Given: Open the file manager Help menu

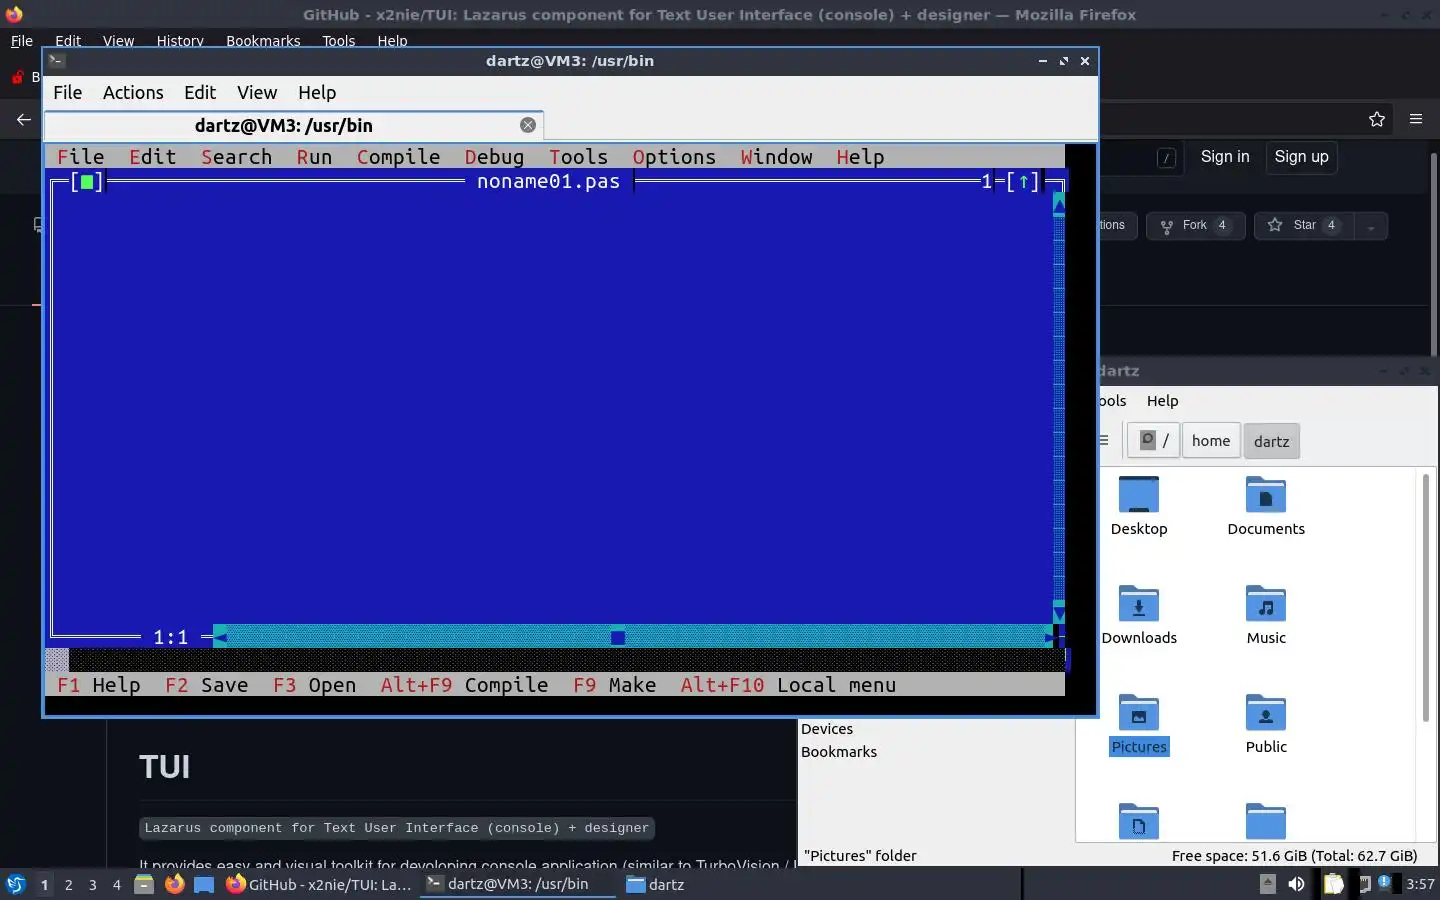Looking at the screenshot, I should (1162, 400).
